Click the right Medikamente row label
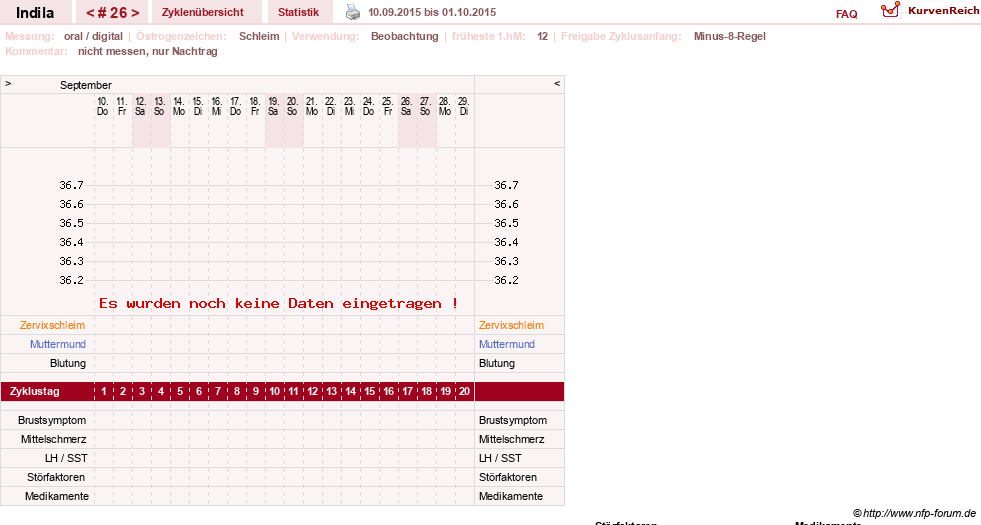This screenshot has height=525, width=981. point(511,496)
